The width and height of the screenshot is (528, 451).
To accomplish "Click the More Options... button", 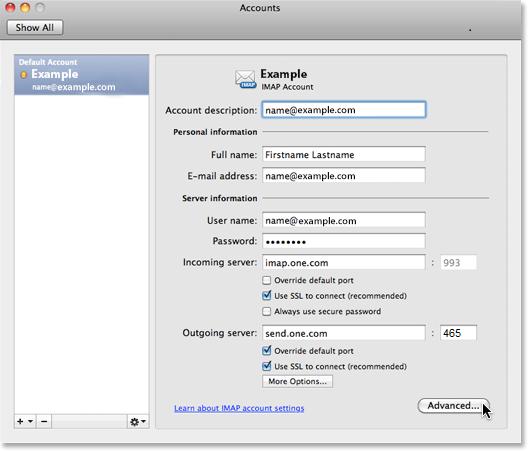I will (x=297, y=381).
